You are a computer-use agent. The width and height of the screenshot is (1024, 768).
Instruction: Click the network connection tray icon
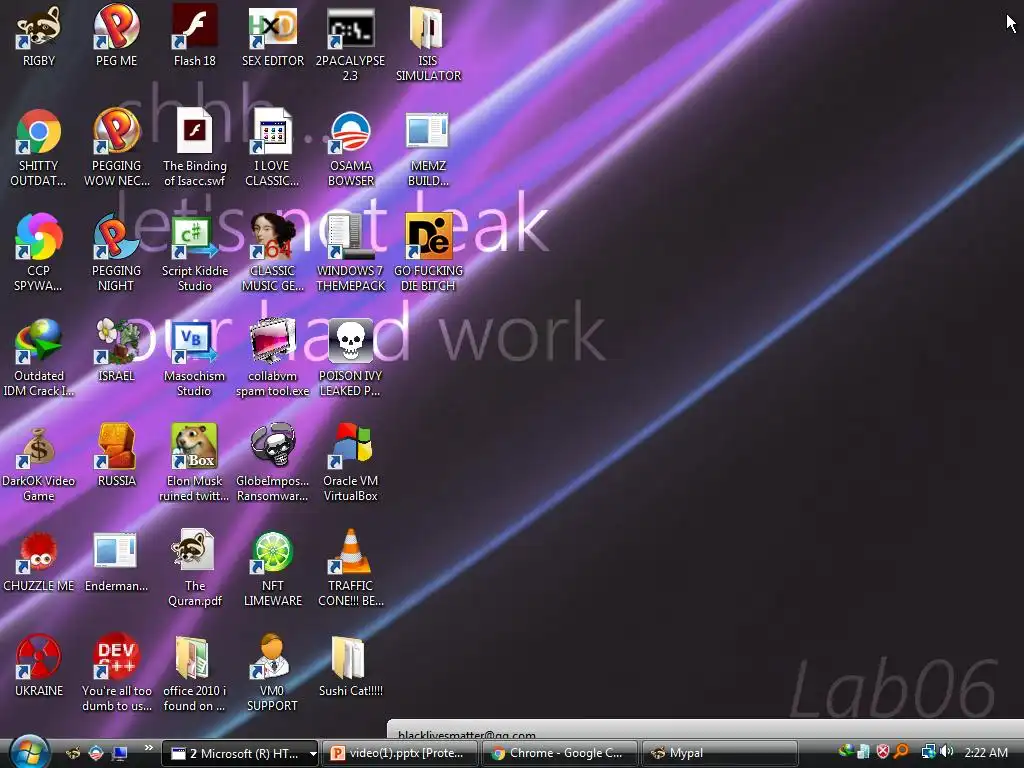click(x=928, y=752)
